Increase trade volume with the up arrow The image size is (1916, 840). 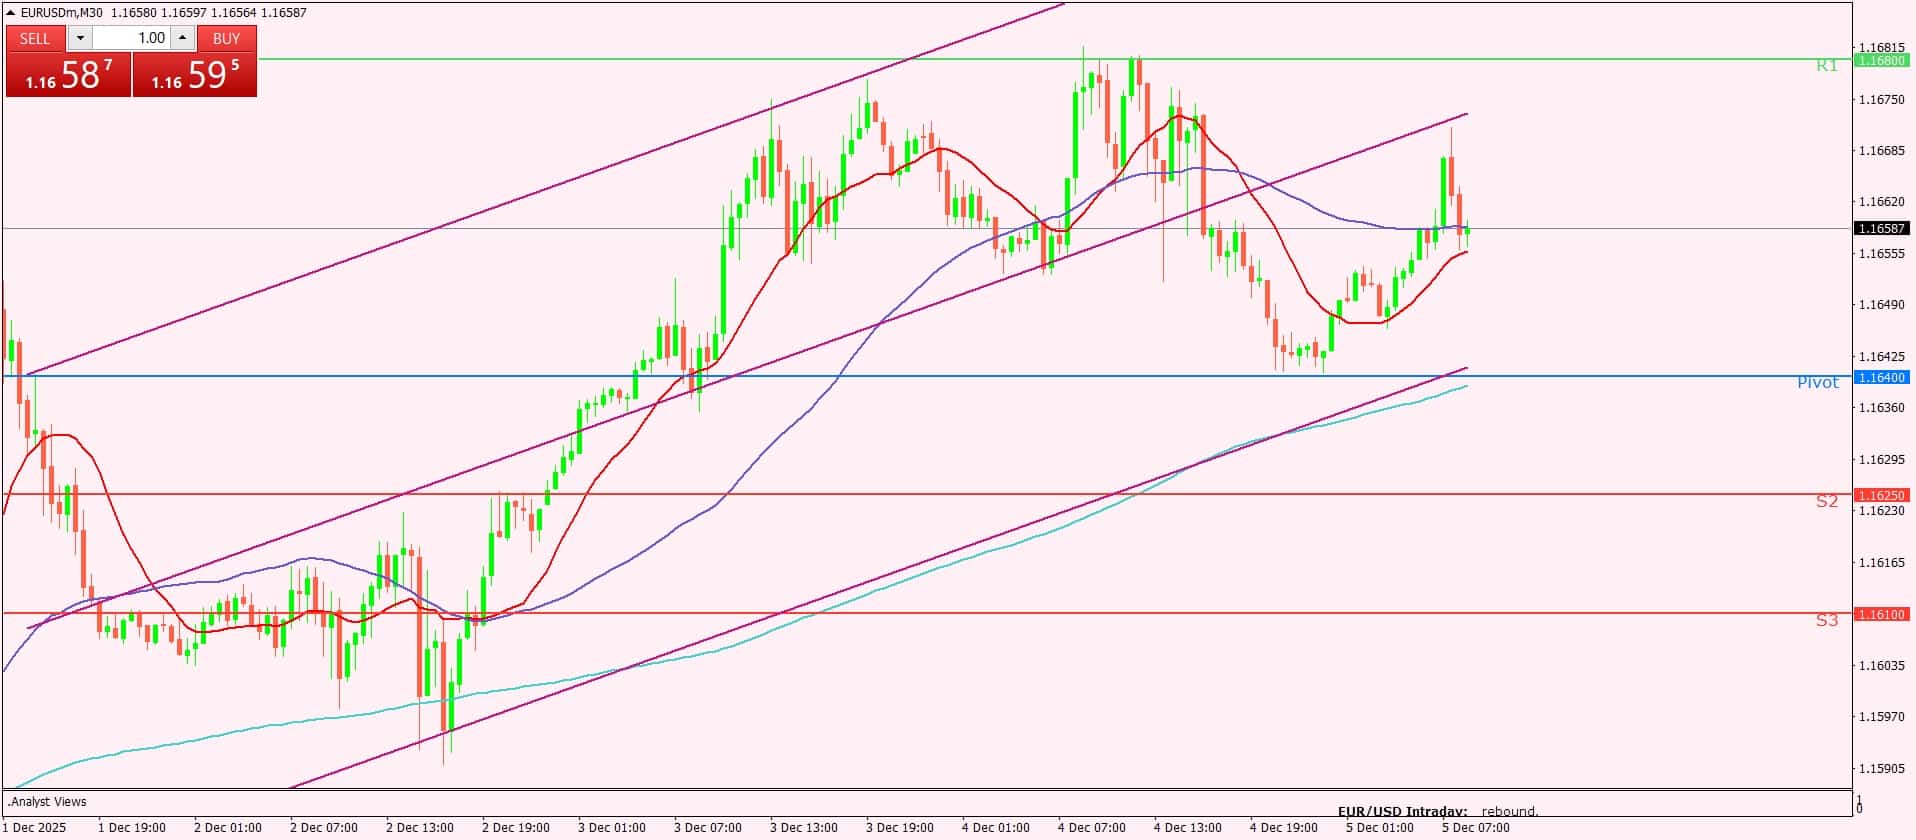pyautogui.click(x=182, y=38)
